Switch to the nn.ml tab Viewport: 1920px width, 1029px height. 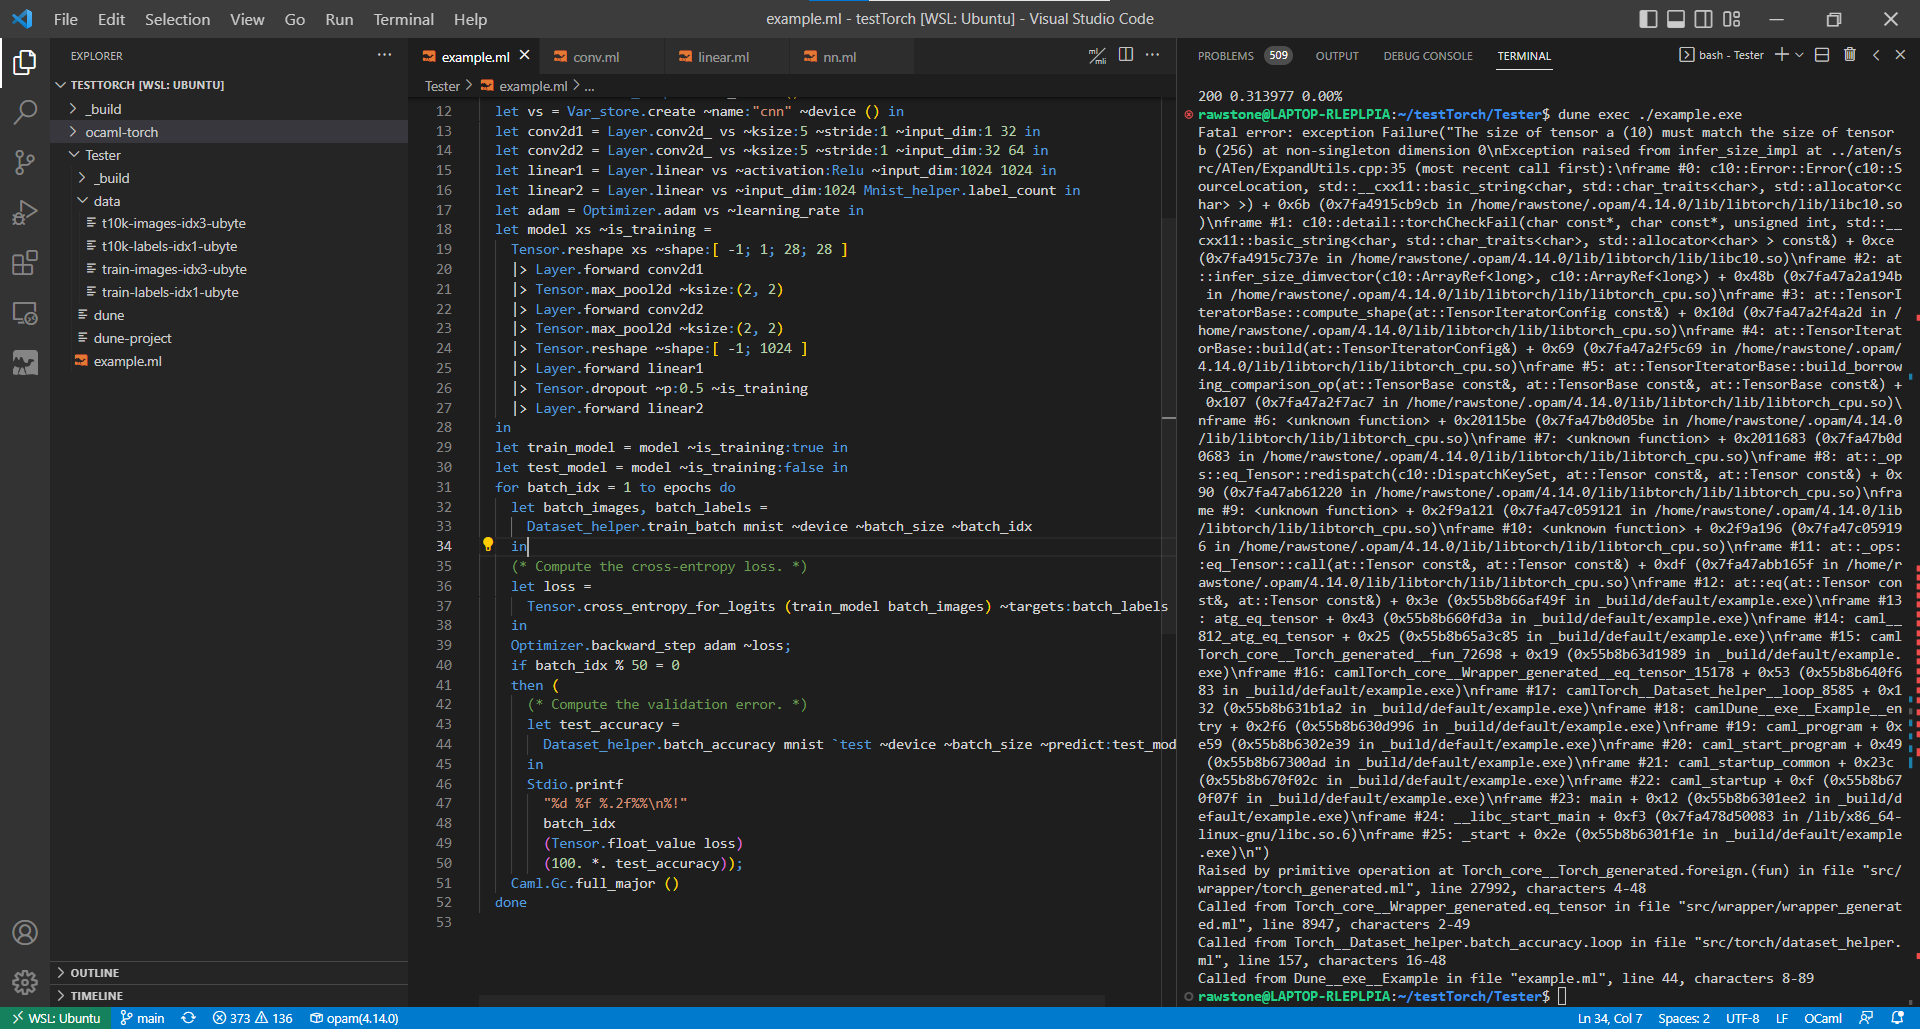point(838,57)
